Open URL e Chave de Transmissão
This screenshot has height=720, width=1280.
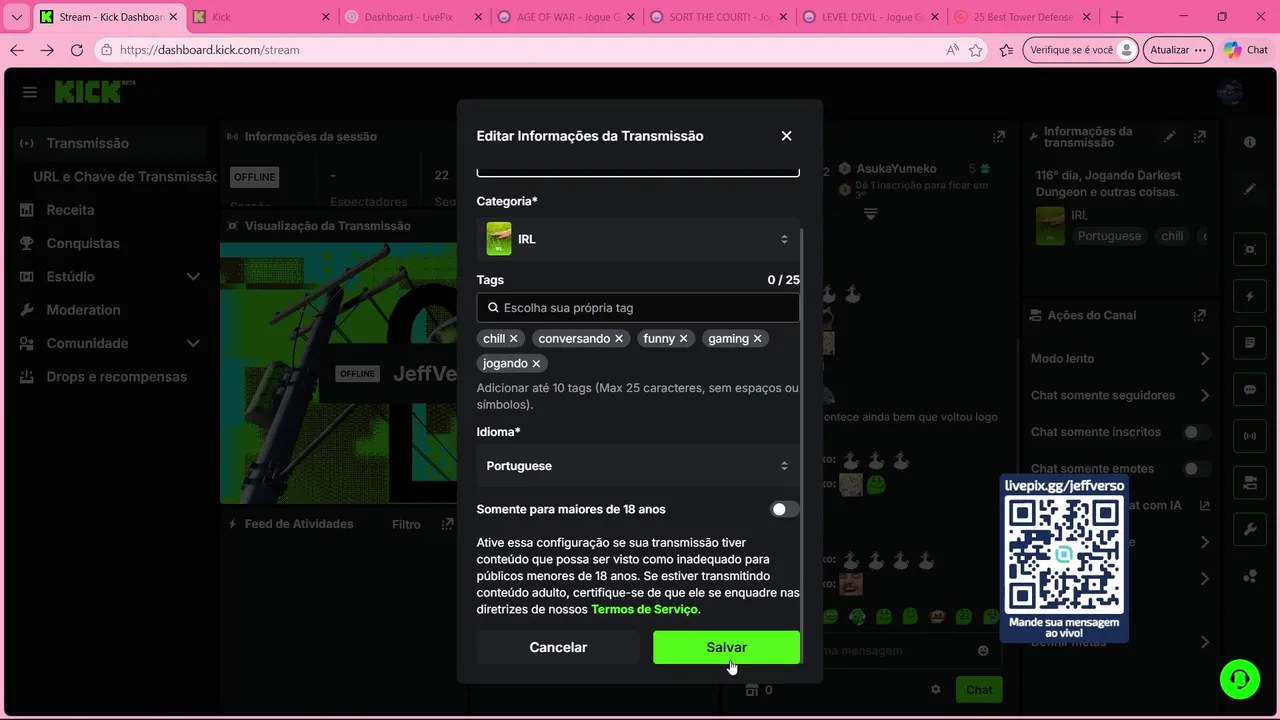click(x=125, y=177)
